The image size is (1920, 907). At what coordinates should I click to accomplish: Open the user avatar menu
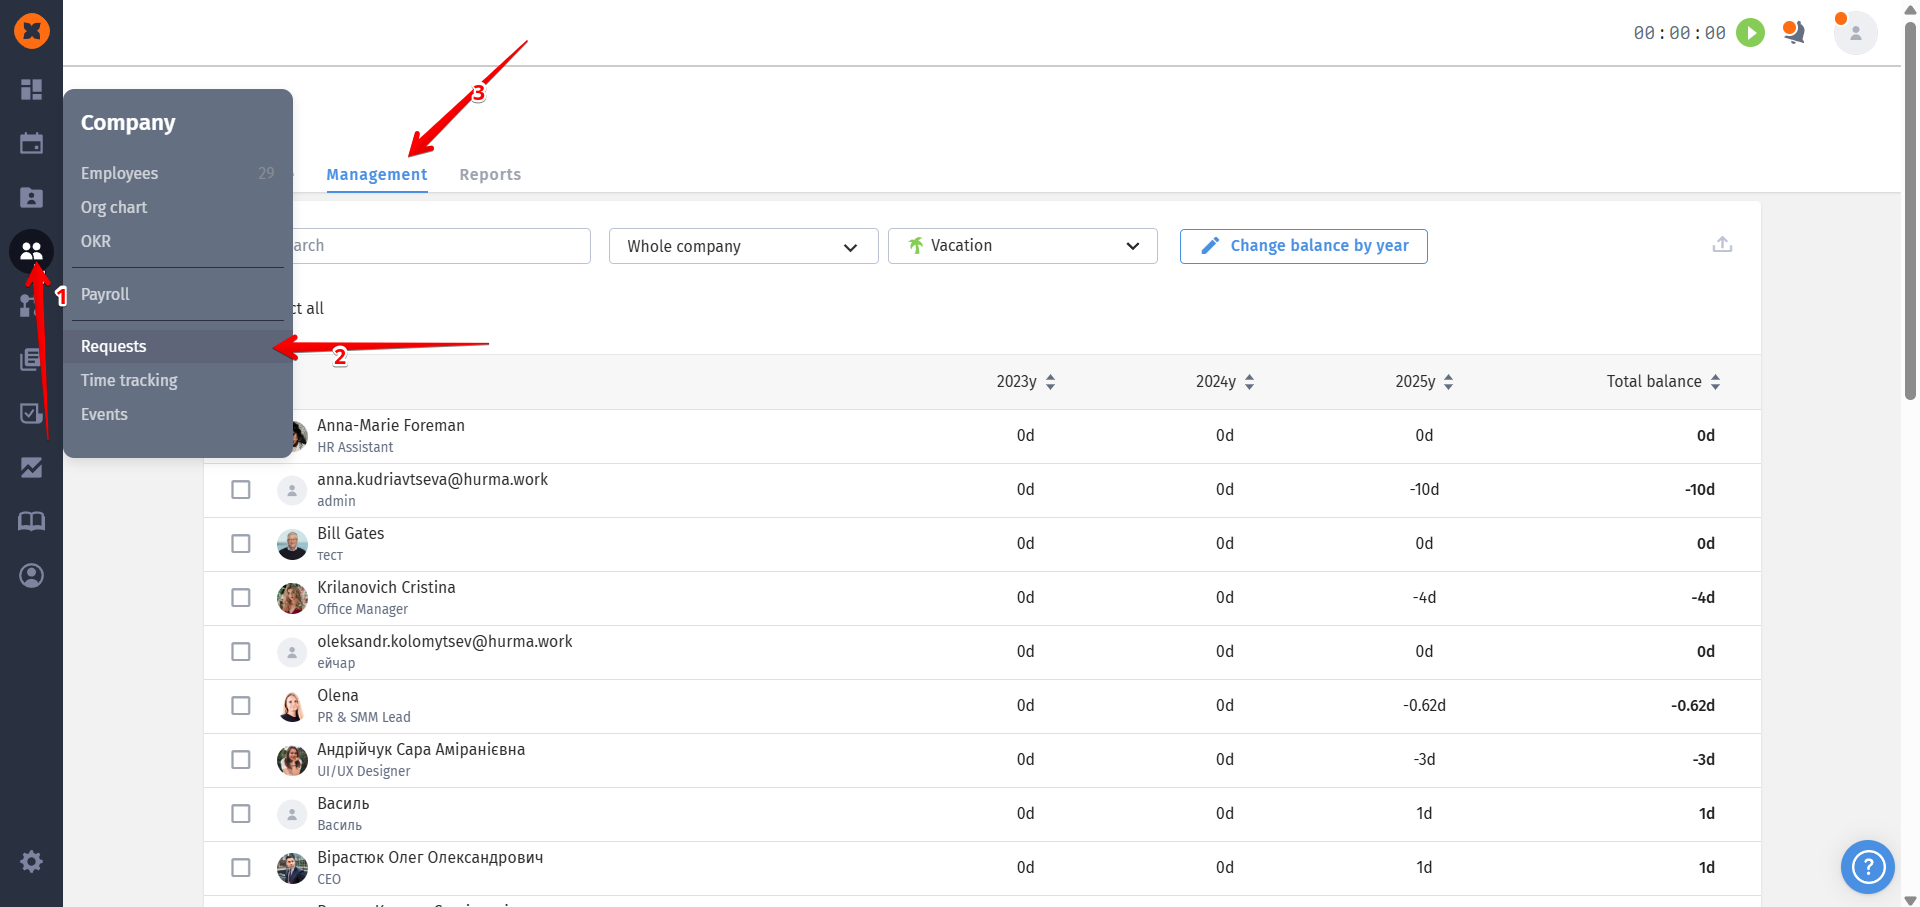point(1855,33)
